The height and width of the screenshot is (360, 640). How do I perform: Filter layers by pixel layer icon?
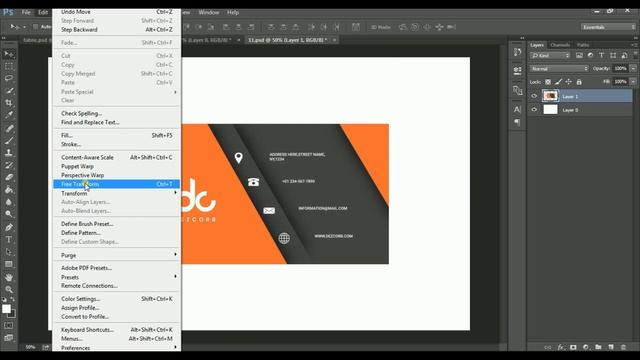click(579, 56)
